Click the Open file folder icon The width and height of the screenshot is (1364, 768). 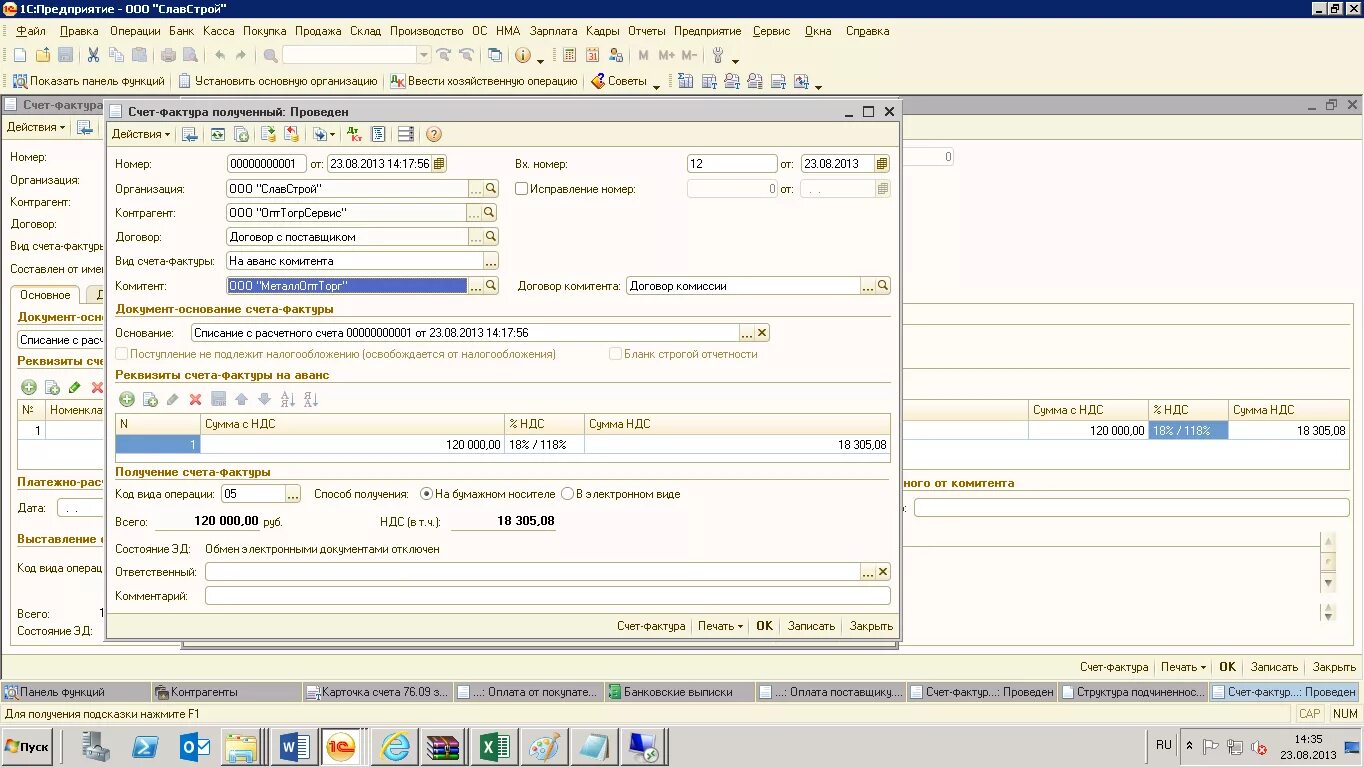pos(42,56)
